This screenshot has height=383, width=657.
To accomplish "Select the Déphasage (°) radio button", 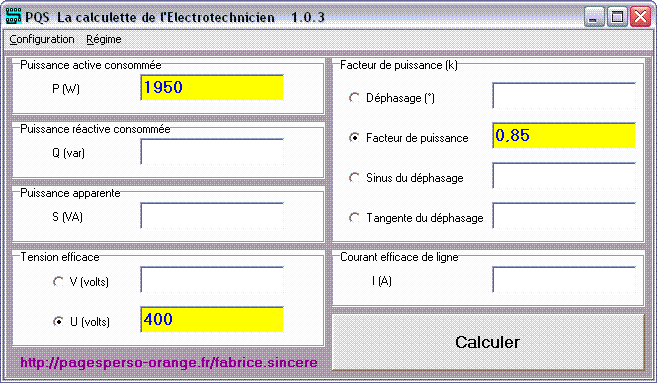I will 354,98.
